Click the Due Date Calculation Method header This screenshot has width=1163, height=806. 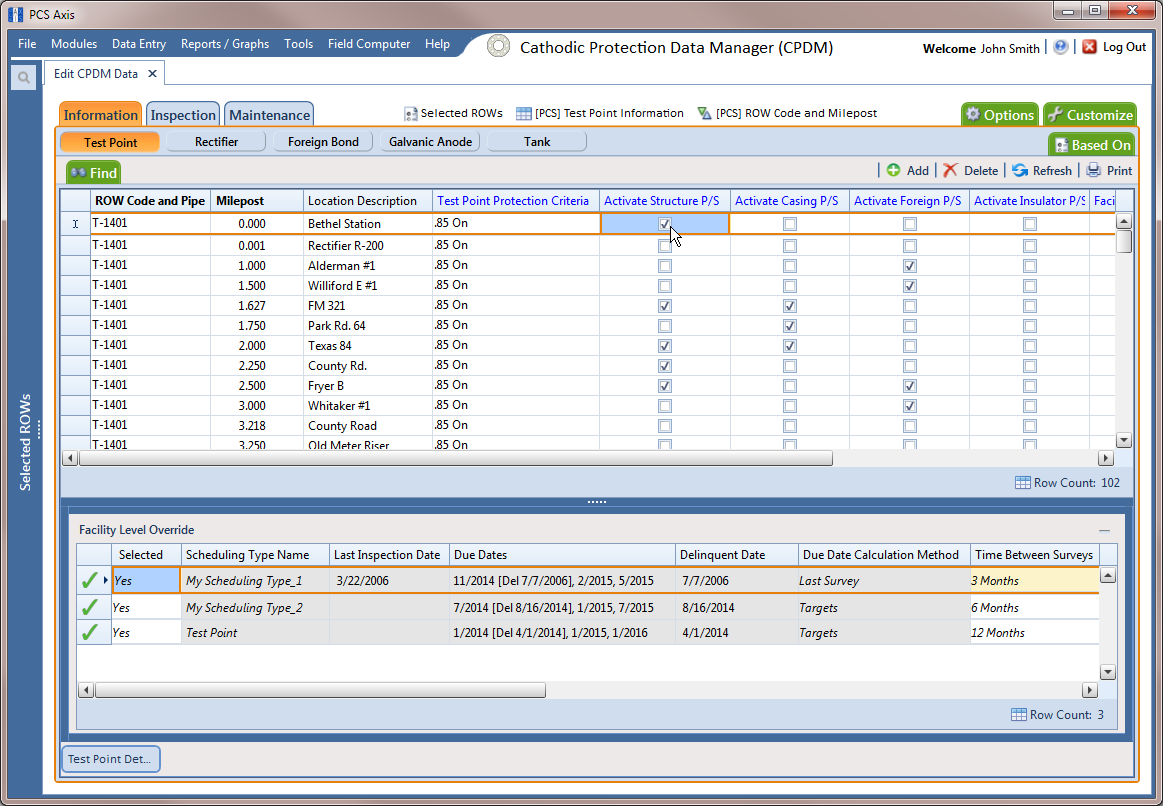pos(883,555)
